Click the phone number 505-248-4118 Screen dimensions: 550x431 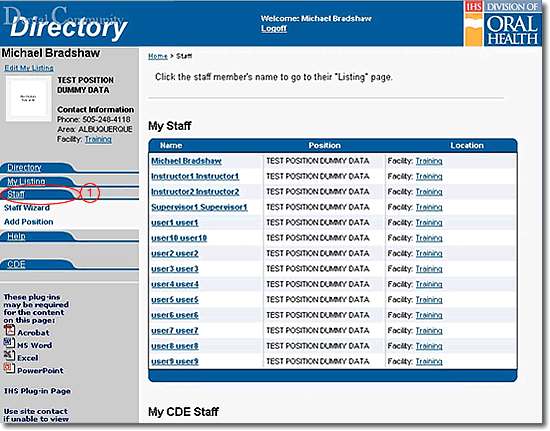(106, 119)
